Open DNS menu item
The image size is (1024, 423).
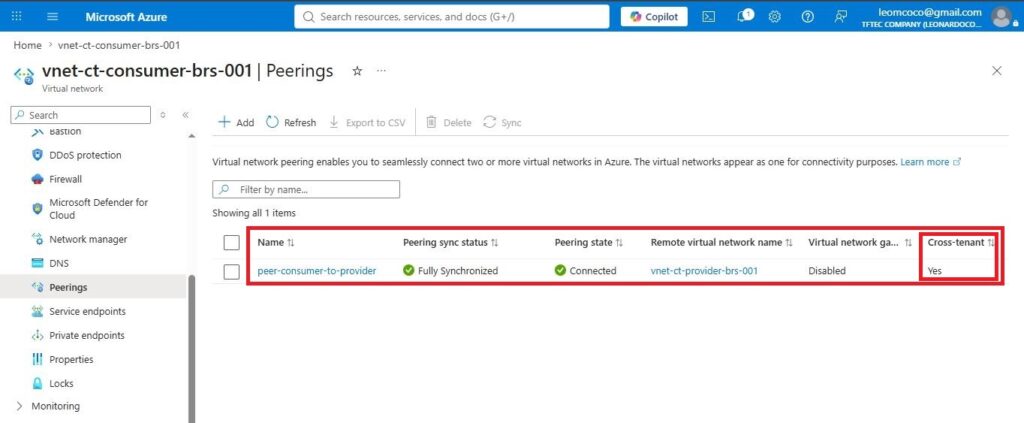(x=59, y=264)
